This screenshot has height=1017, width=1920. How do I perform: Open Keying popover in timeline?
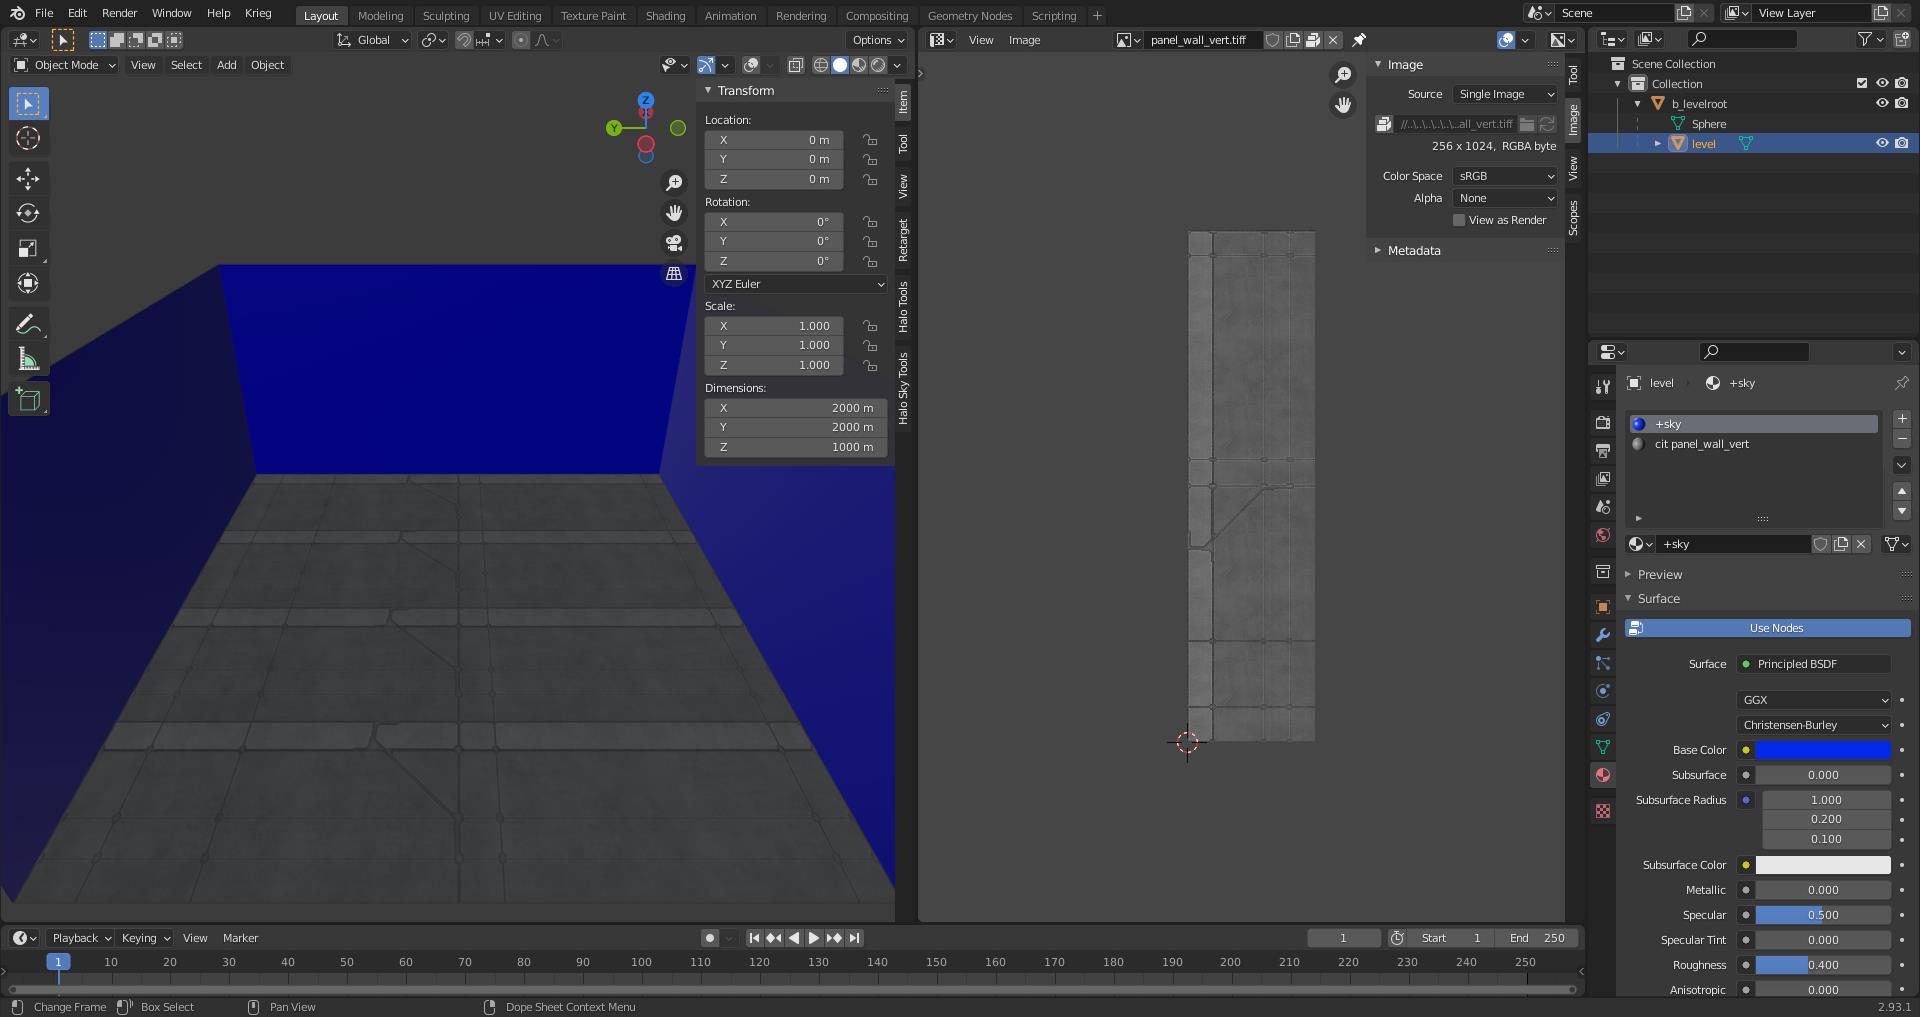click(x=145, y=938)
